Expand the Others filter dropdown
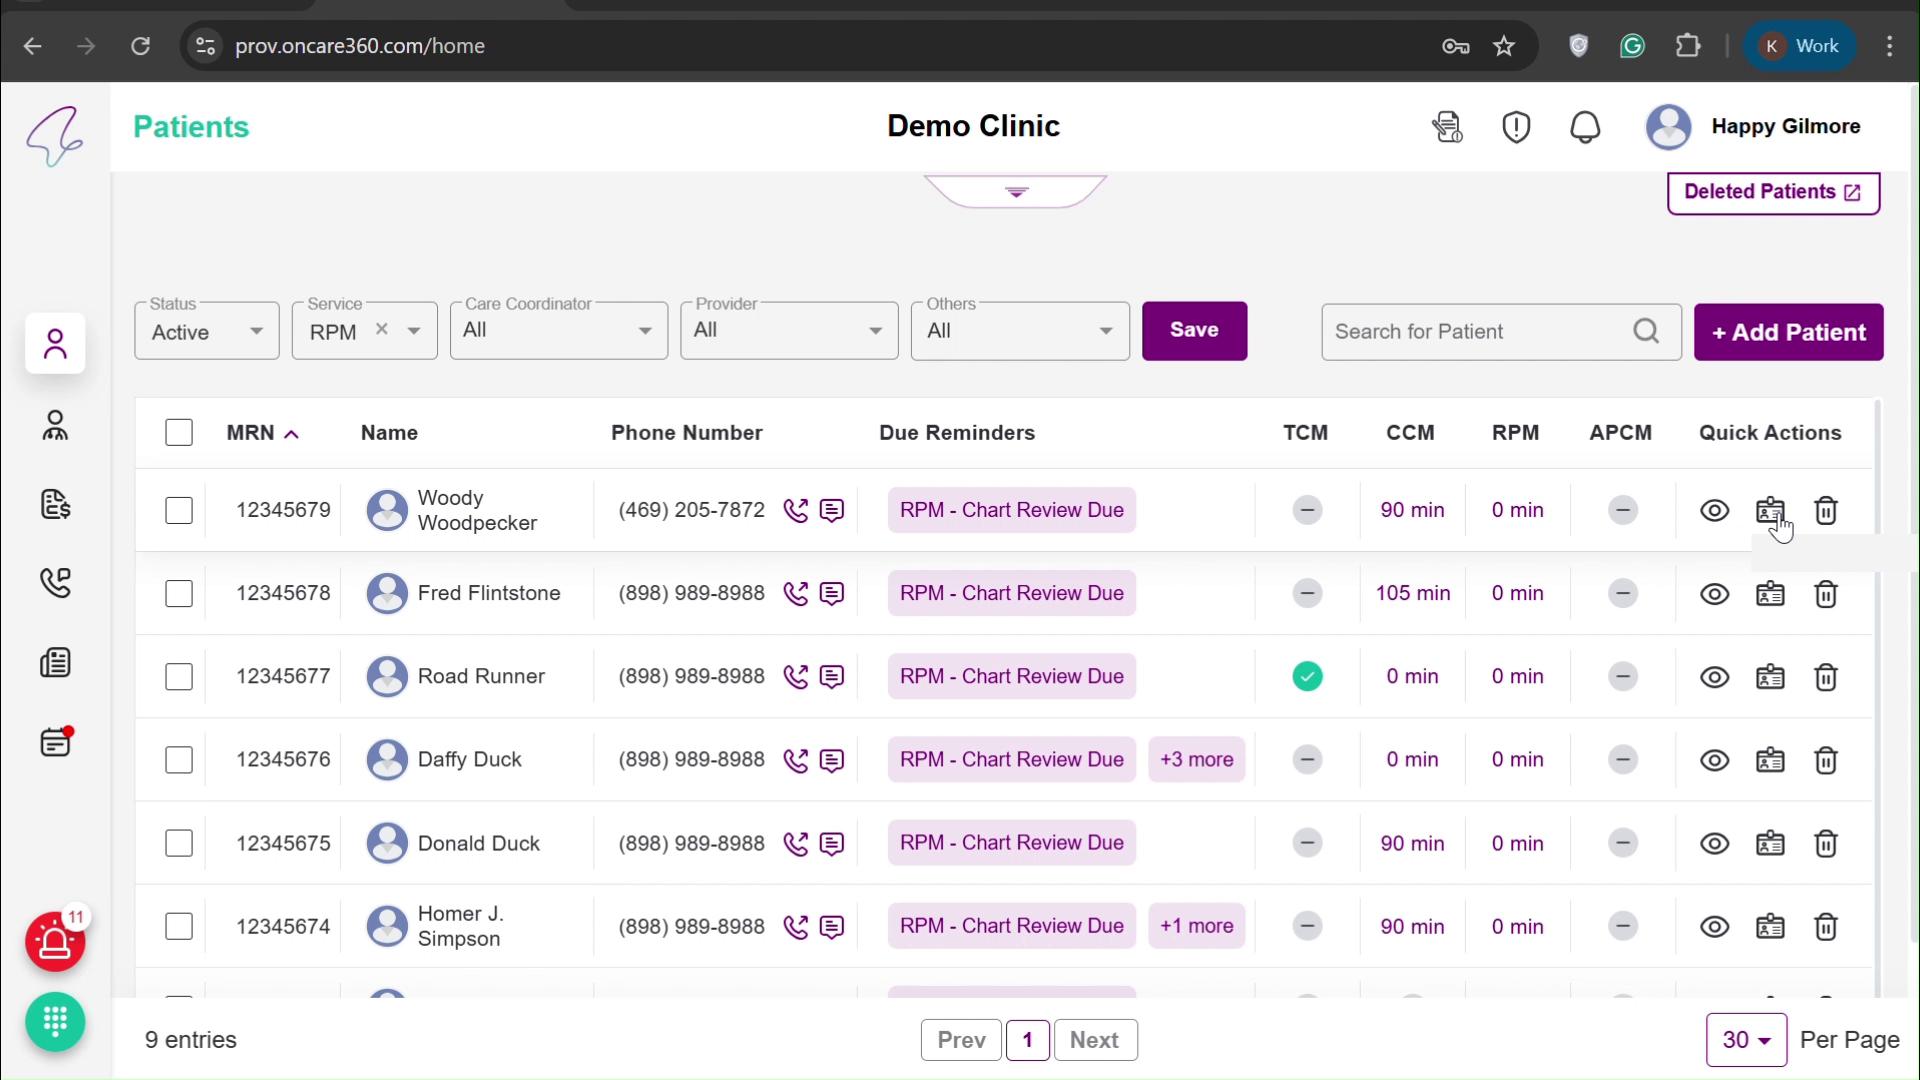This screenshot has height=1080, width=1920. coord(1019,331)
